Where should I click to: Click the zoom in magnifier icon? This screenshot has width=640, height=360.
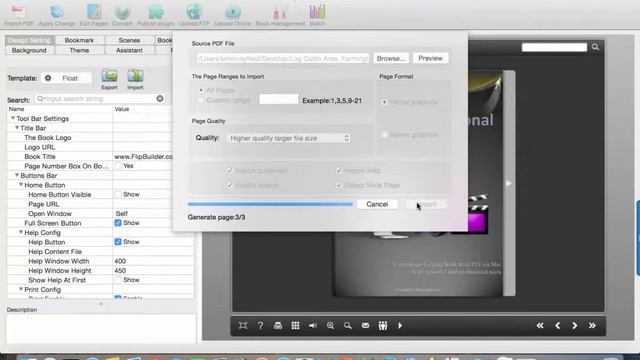click(330, 325)
